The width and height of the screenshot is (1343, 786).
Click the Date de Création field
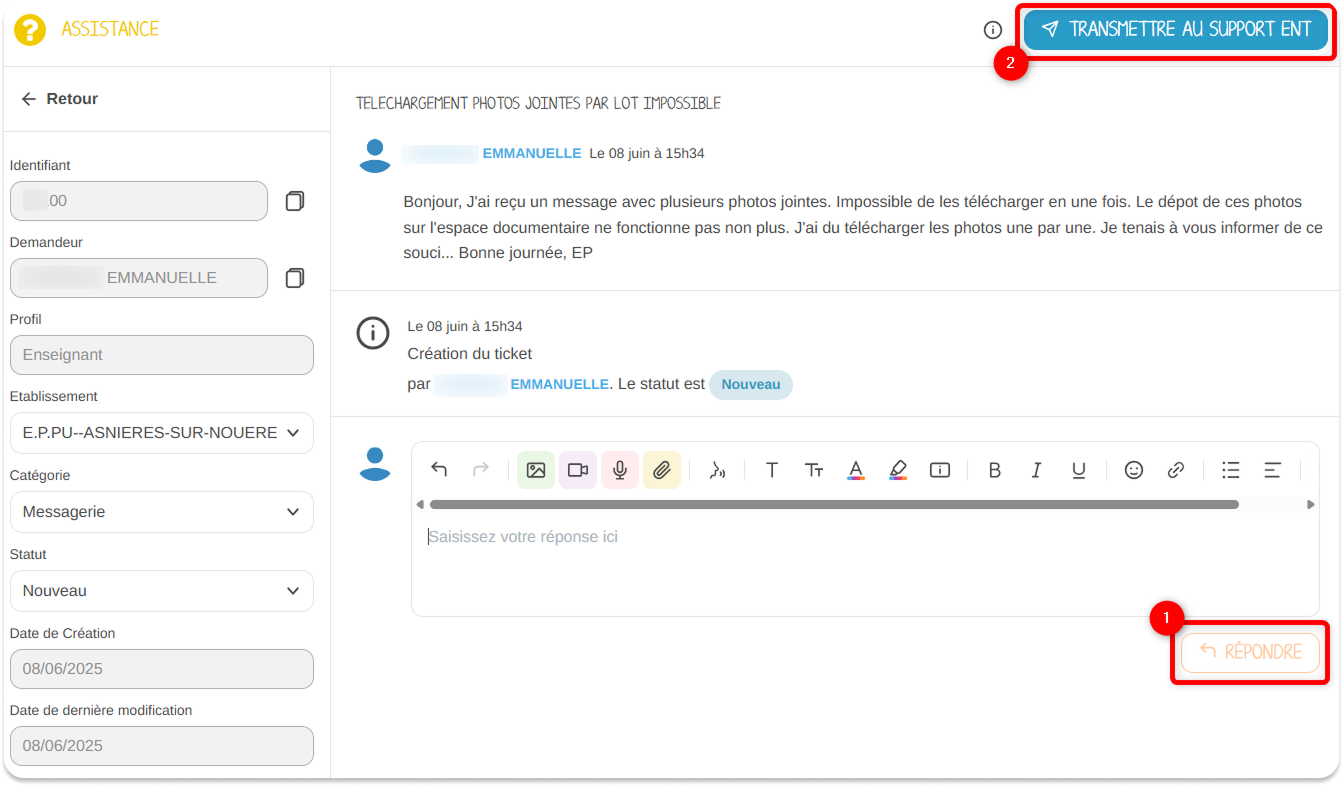(x=162, y=669)
